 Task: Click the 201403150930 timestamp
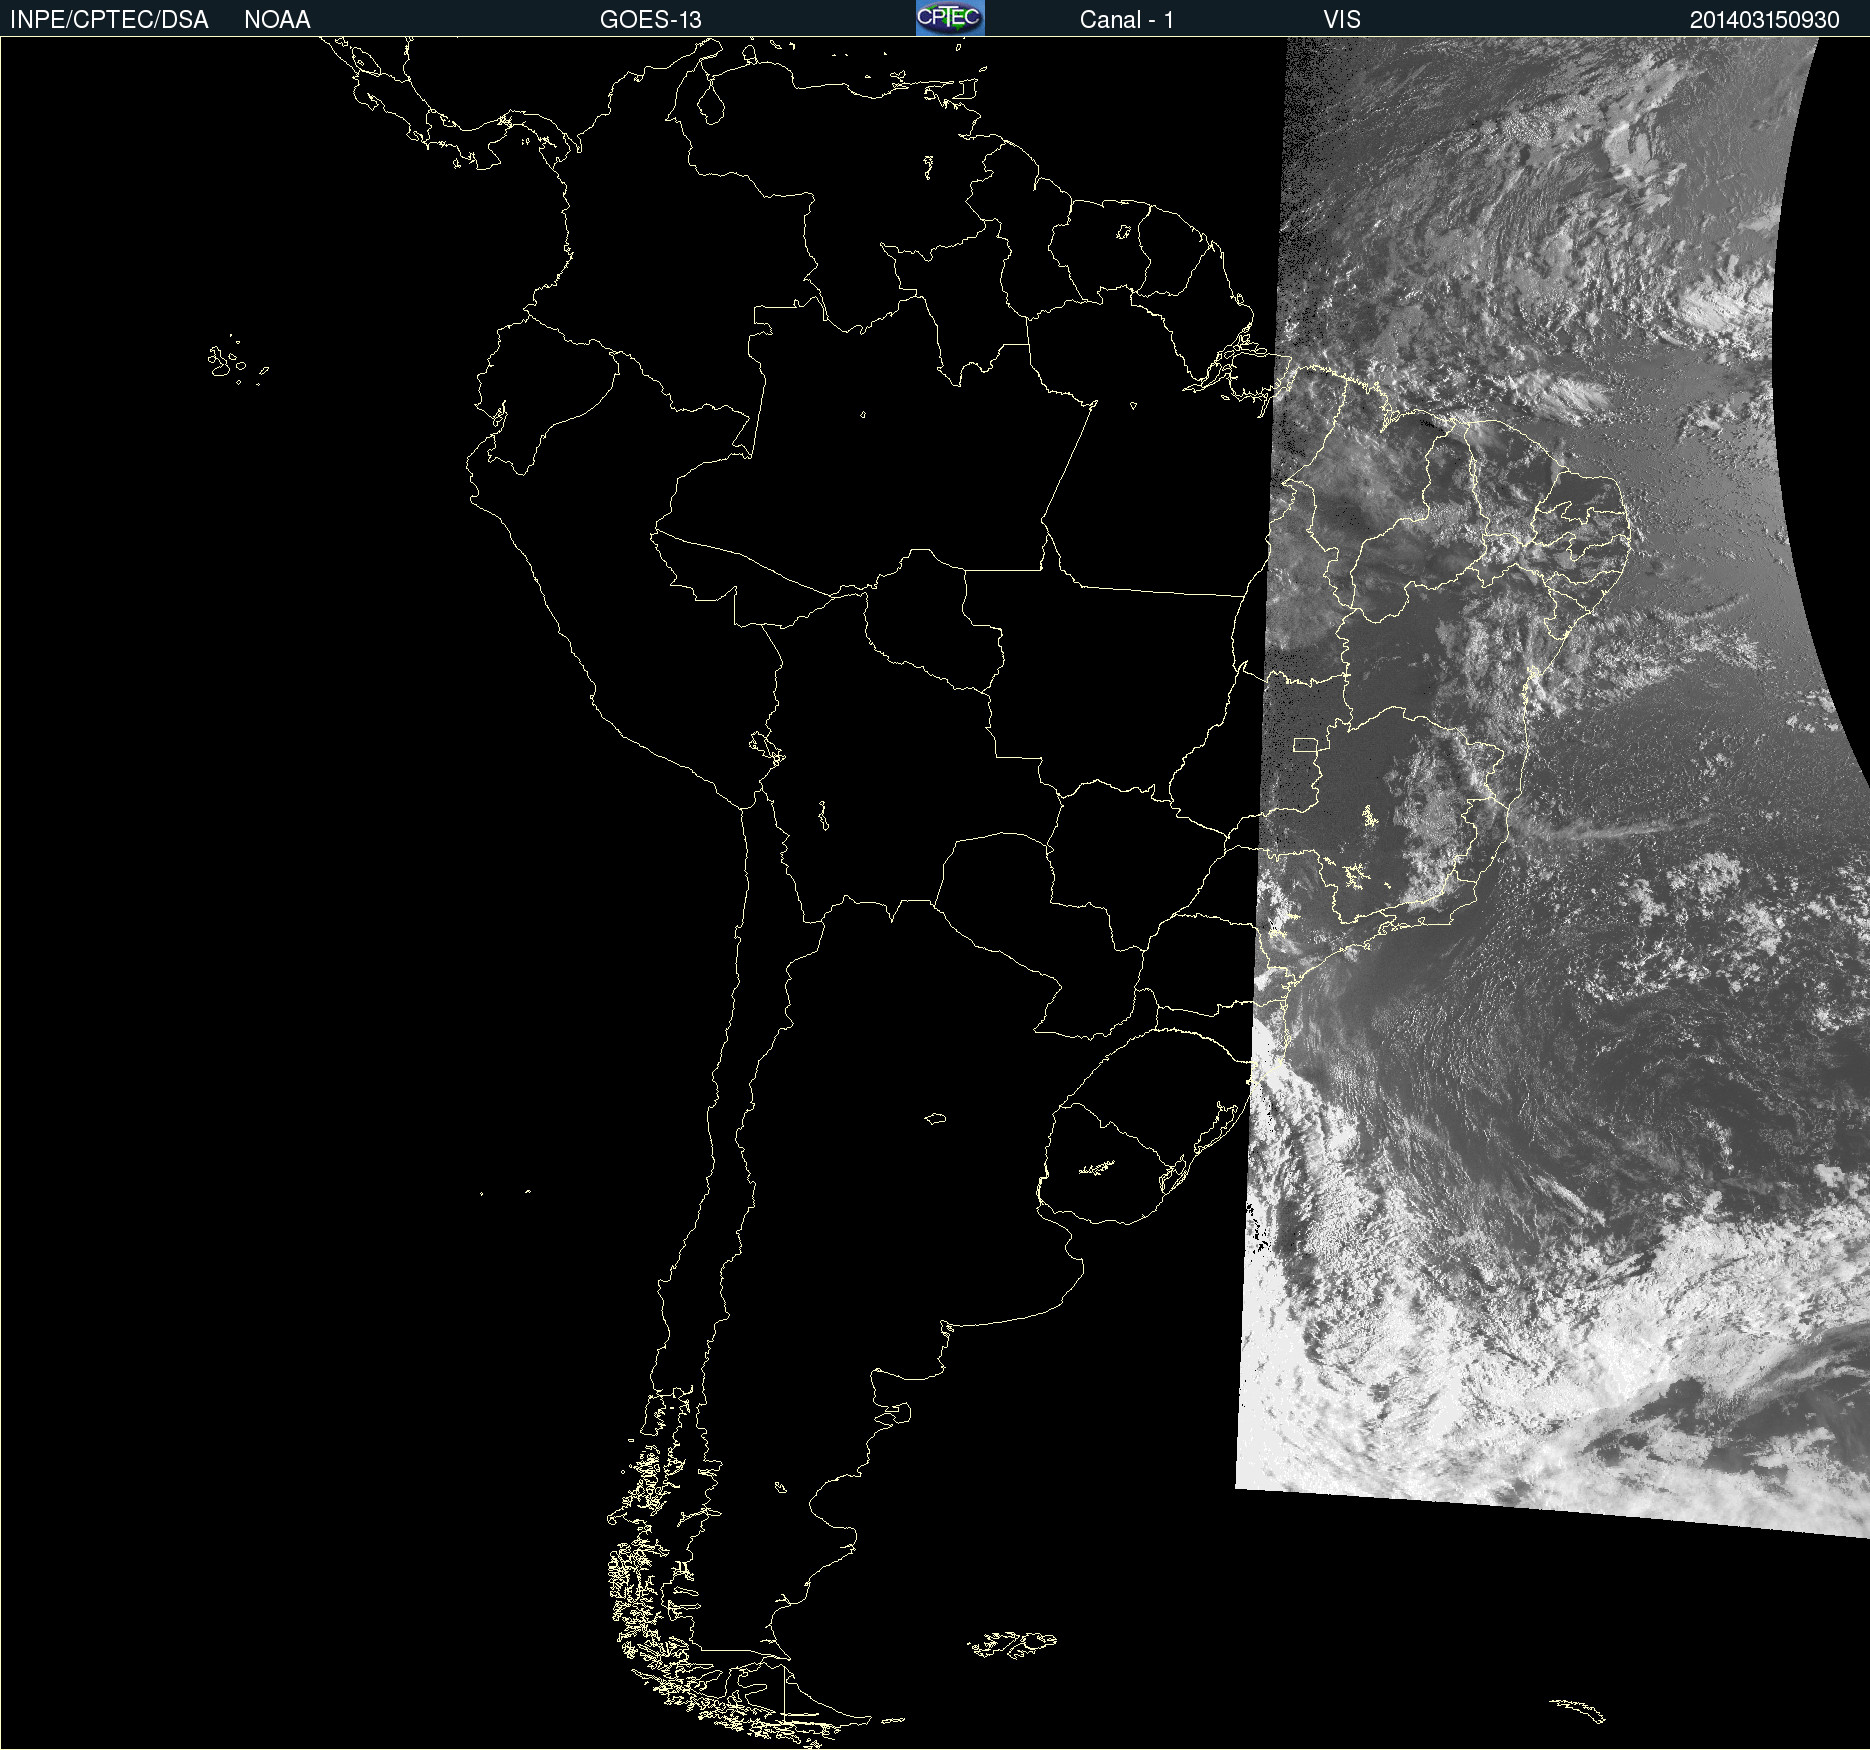[1765, 20]
